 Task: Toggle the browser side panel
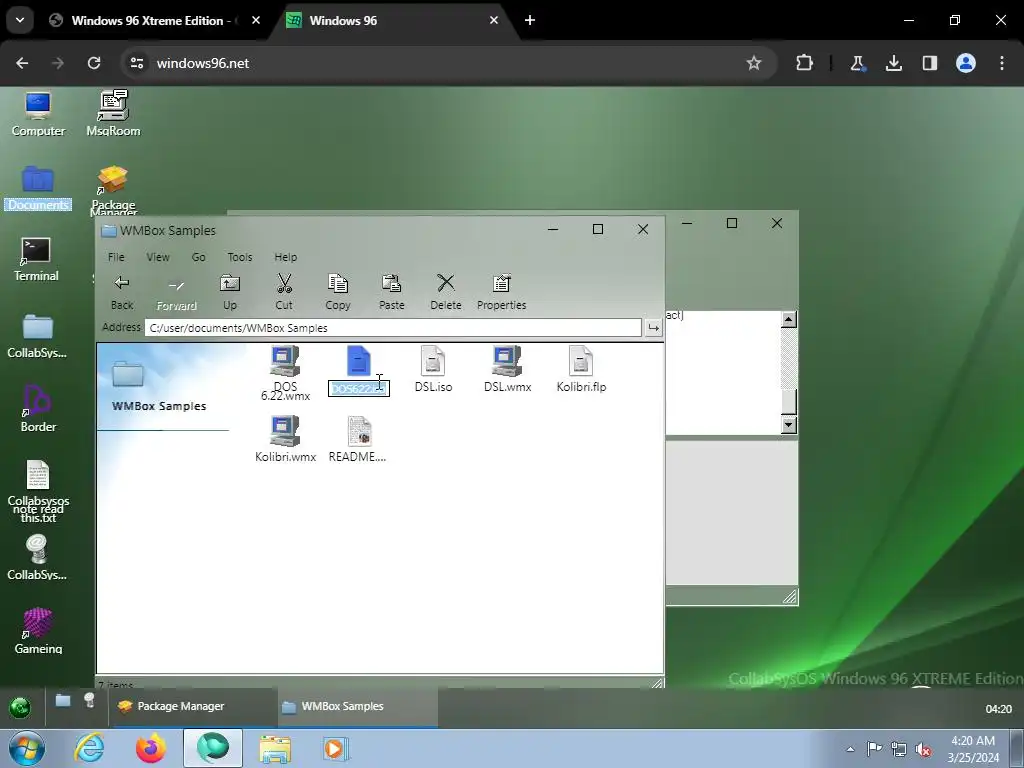tap(929, 63)
